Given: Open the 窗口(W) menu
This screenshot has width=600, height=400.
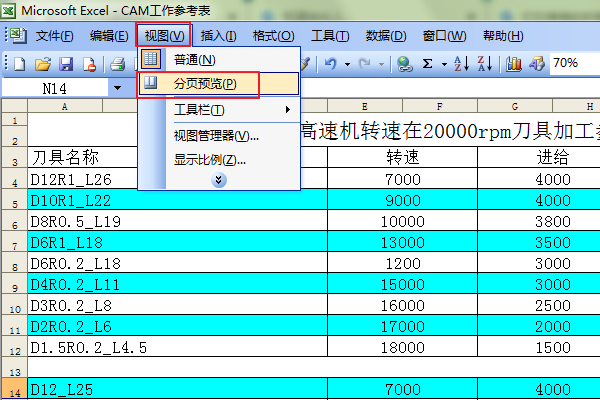Looking at the screenshot, I should coord(444,36).
